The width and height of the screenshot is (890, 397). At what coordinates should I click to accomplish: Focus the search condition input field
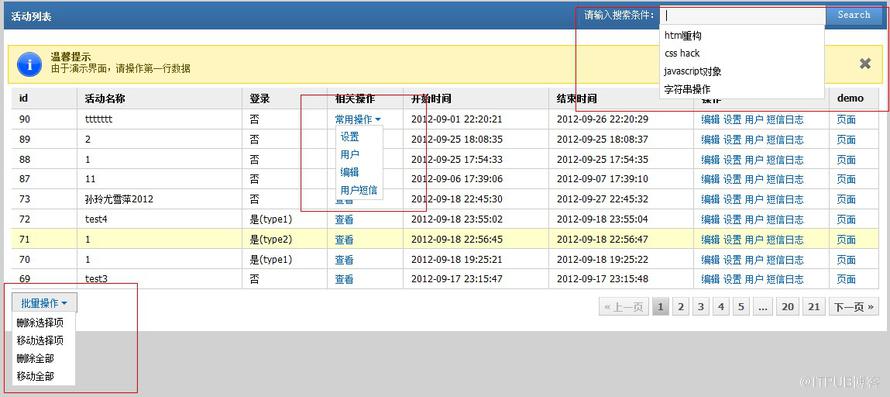[742, 15]
